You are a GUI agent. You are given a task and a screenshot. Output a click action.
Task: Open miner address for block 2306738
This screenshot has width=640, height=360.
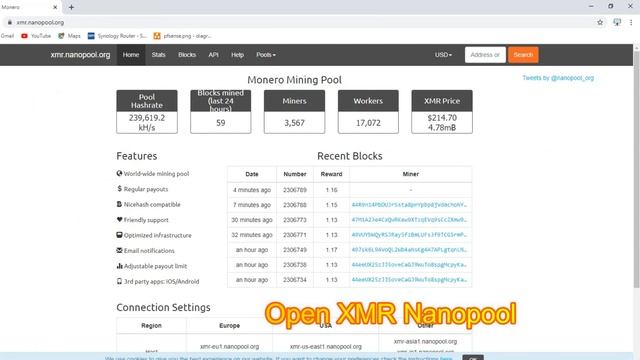click(409, 264)
